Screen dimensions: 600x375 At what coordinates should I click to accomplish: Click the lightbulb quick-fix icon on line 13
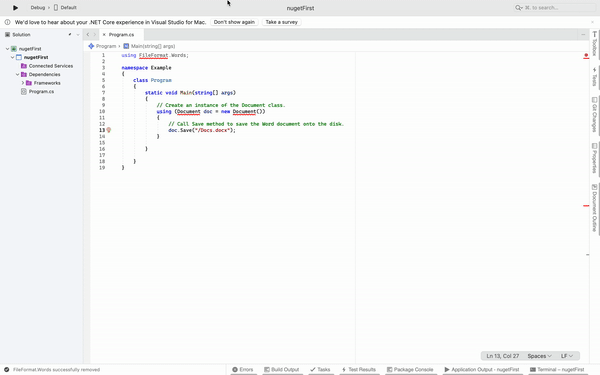[109, 130]
